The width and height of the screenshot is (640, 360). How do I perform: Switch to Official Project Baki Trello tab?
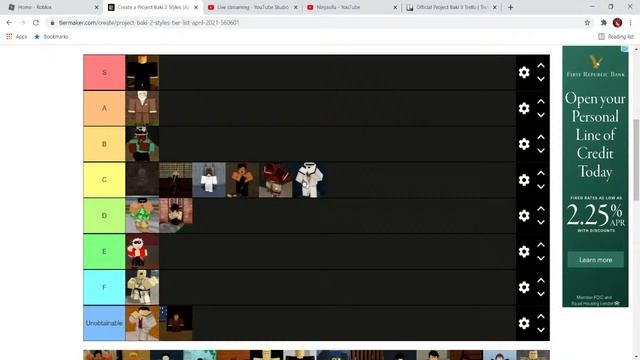tap(451, 7)
